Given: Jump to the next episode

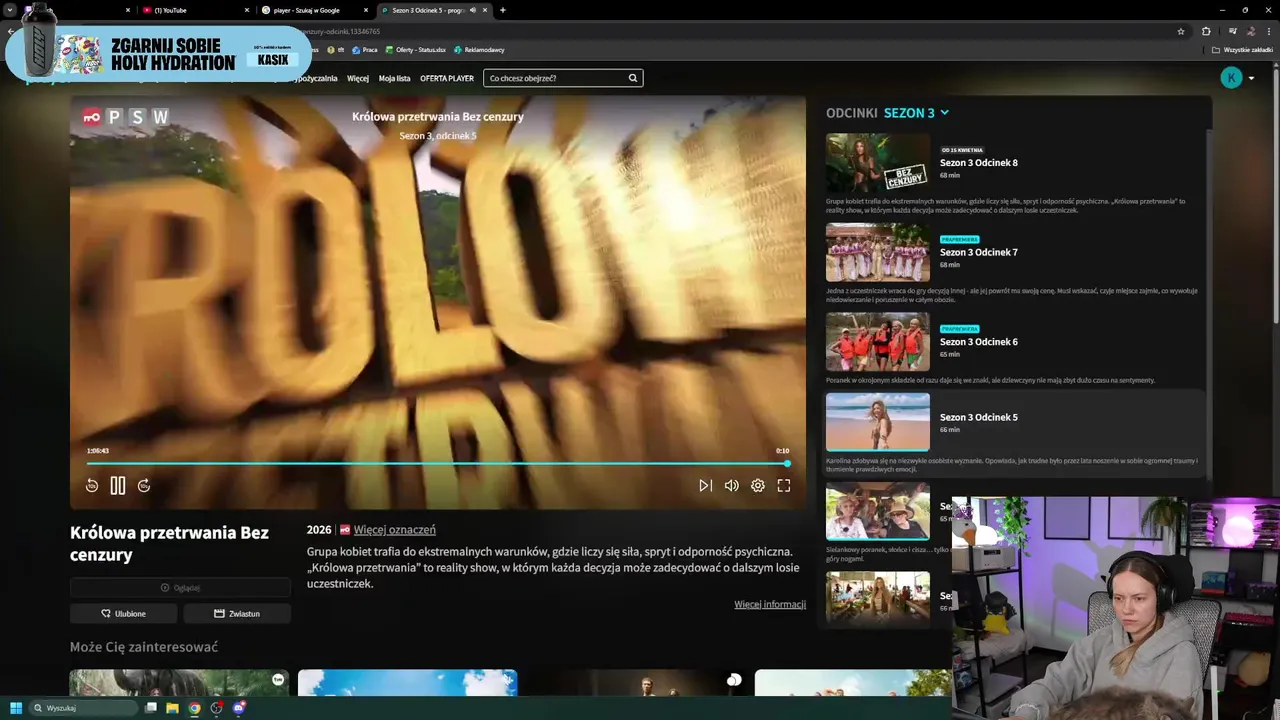Looking at the screenshot, I should [x=705, y=486].
